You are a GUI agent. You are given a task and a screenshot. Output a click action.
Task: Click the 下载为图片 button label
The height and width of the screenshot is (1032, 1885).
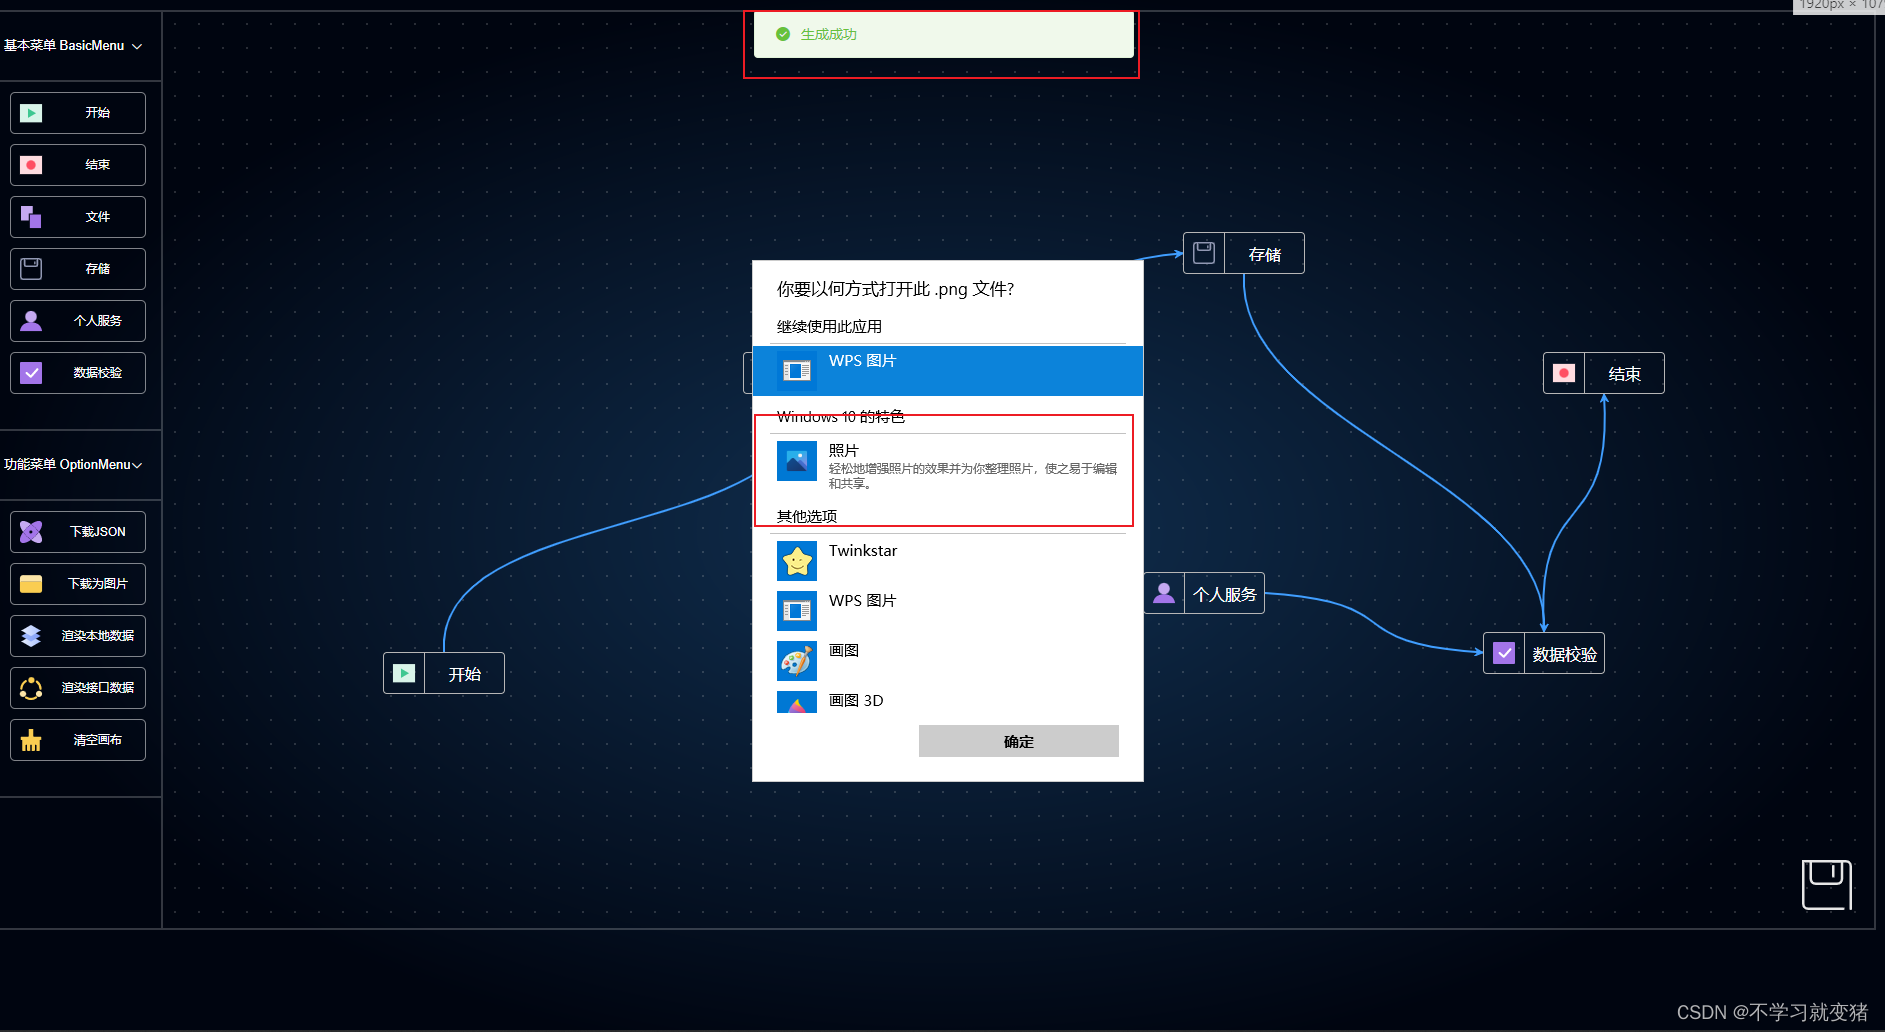pyautogui.click(x=98, y=584)
